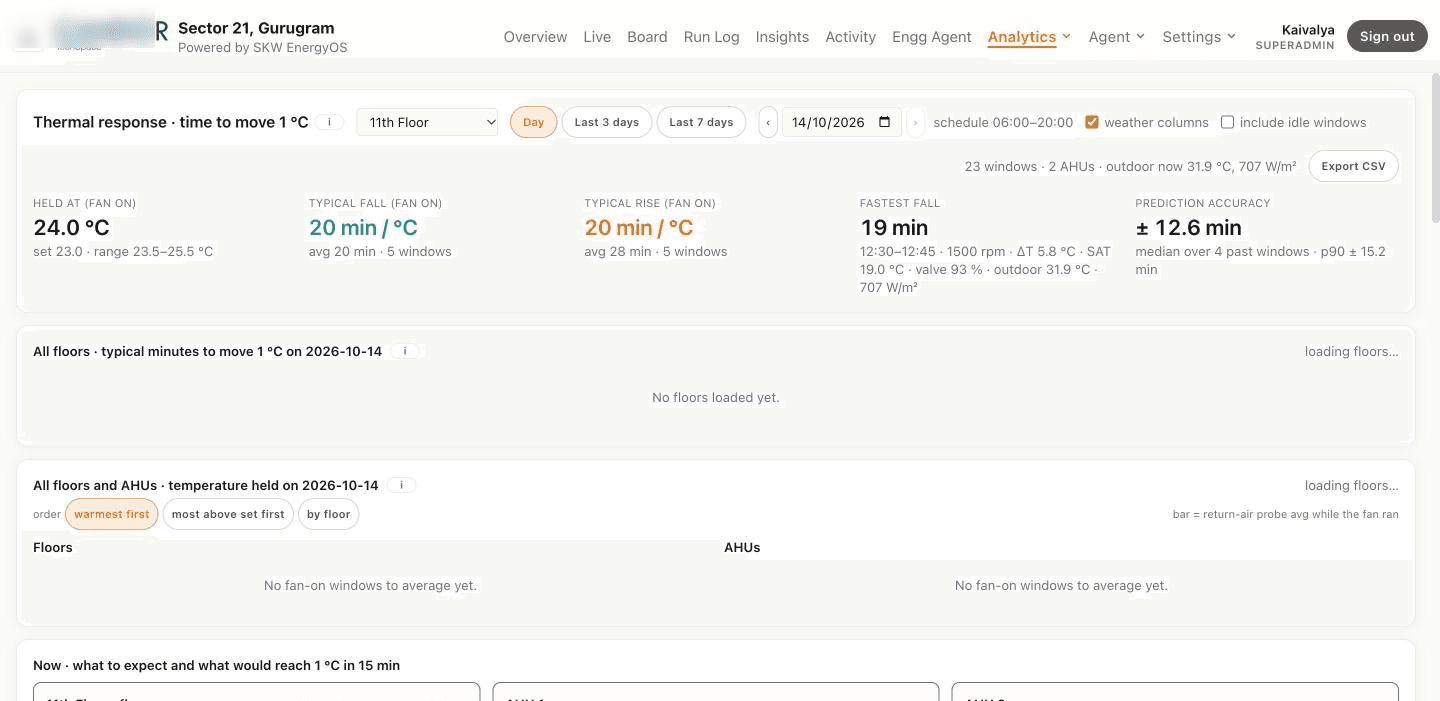This screenshot has width=1440, height=701.
Task: Open the 11th Floor dropdown
Action: coord(427,122)
